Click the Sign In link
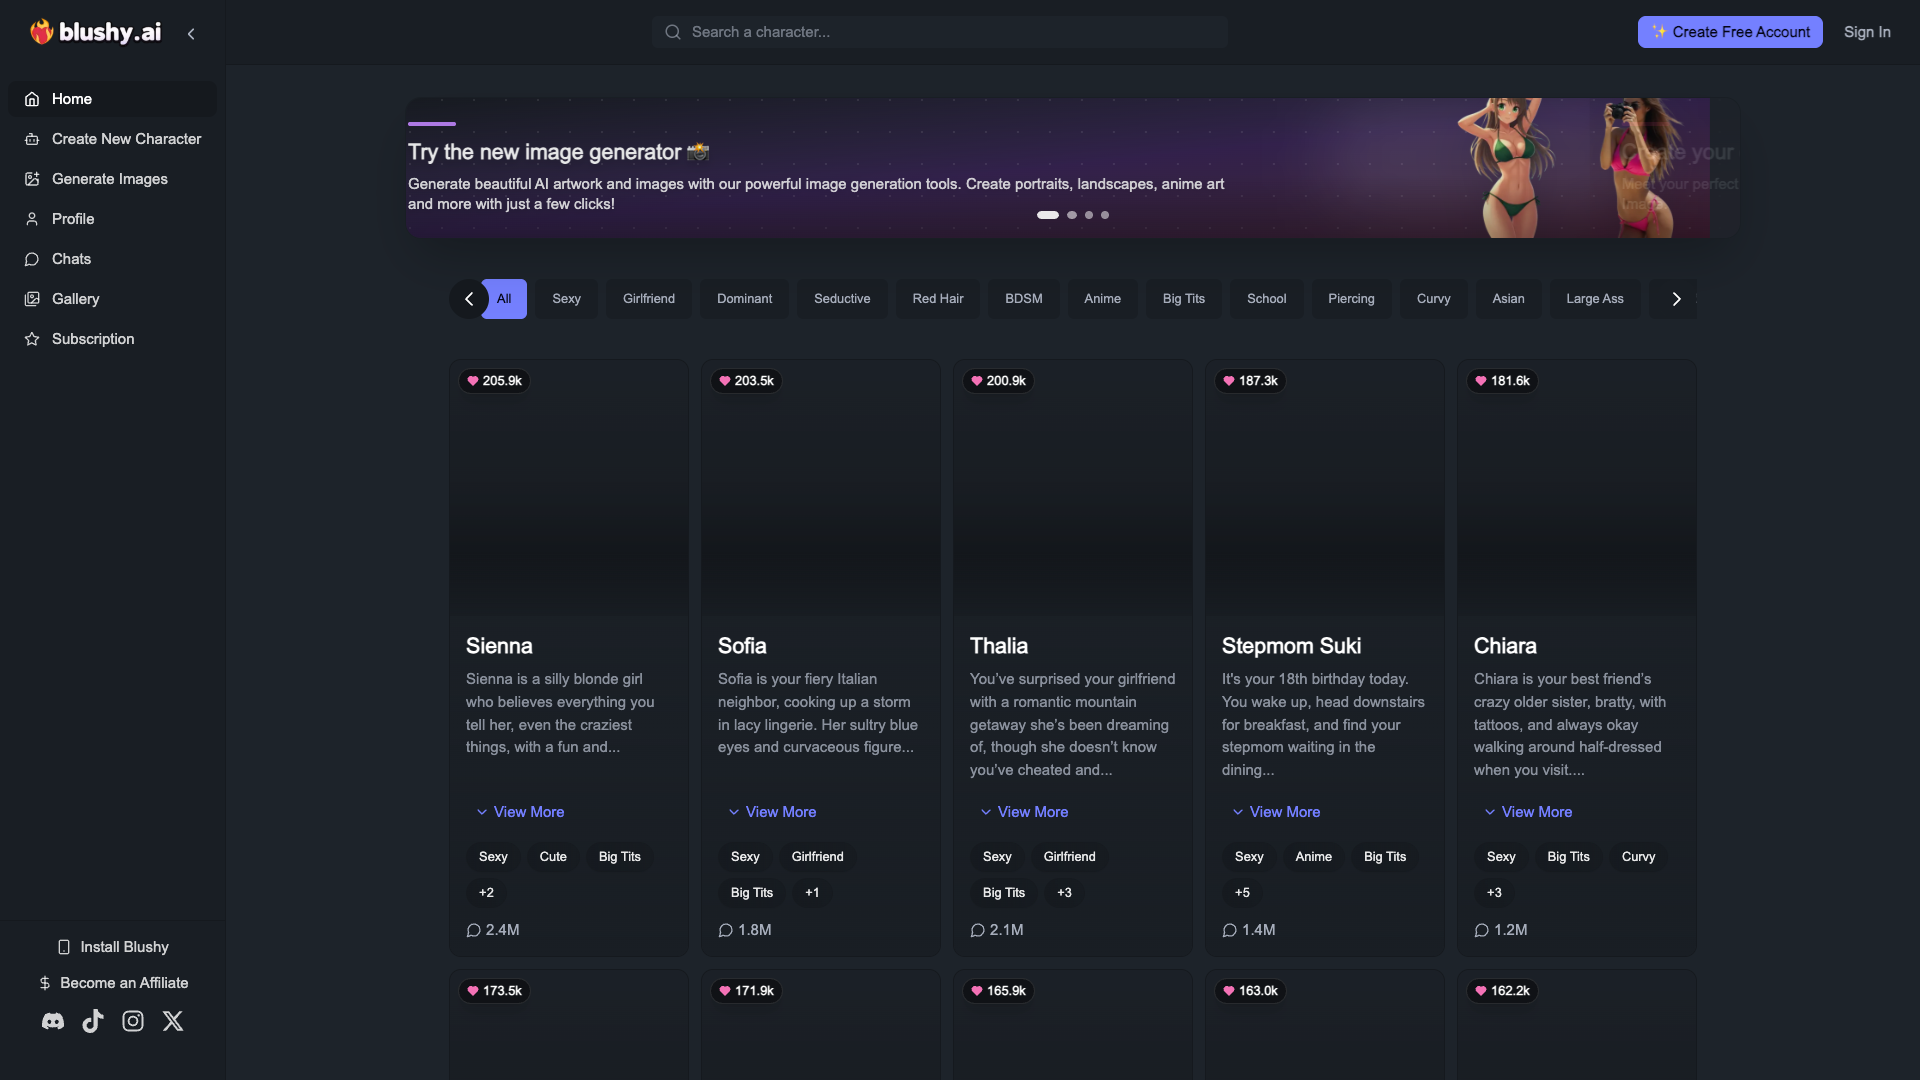 click(1867, 32)
